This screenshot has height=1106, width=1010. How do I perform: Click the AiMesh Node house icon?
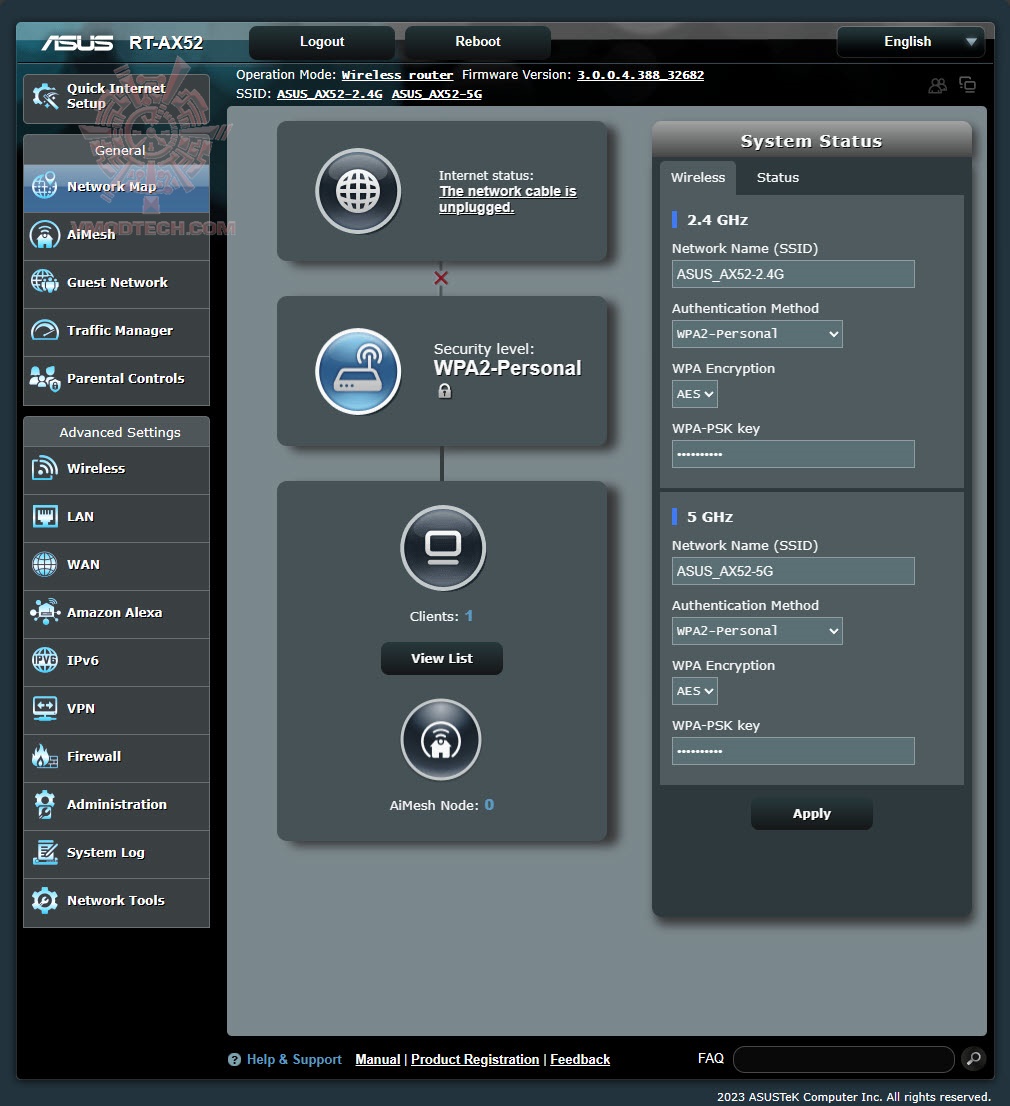tap(441, 740)
